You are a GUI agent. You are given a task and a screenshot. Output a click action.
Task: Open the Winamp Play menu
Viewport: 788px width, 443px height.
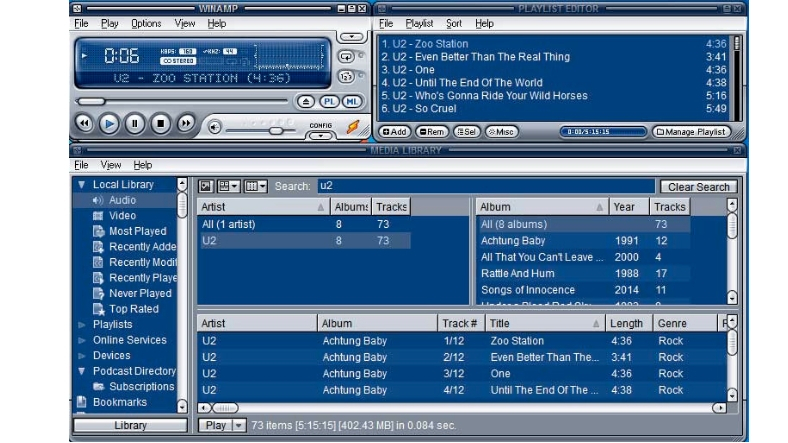pos(110,24)
